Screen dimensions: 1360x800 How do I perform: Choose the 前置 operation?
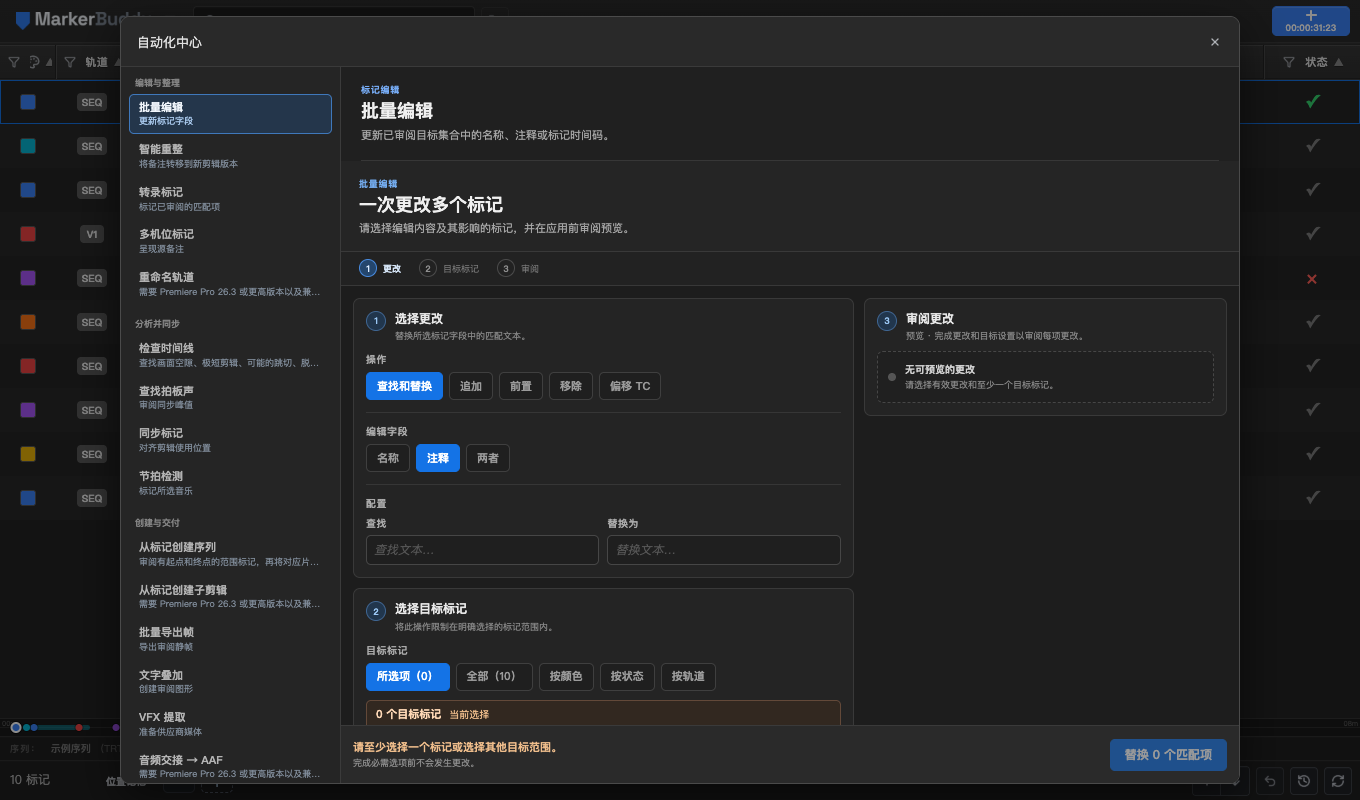click(521, 386)
